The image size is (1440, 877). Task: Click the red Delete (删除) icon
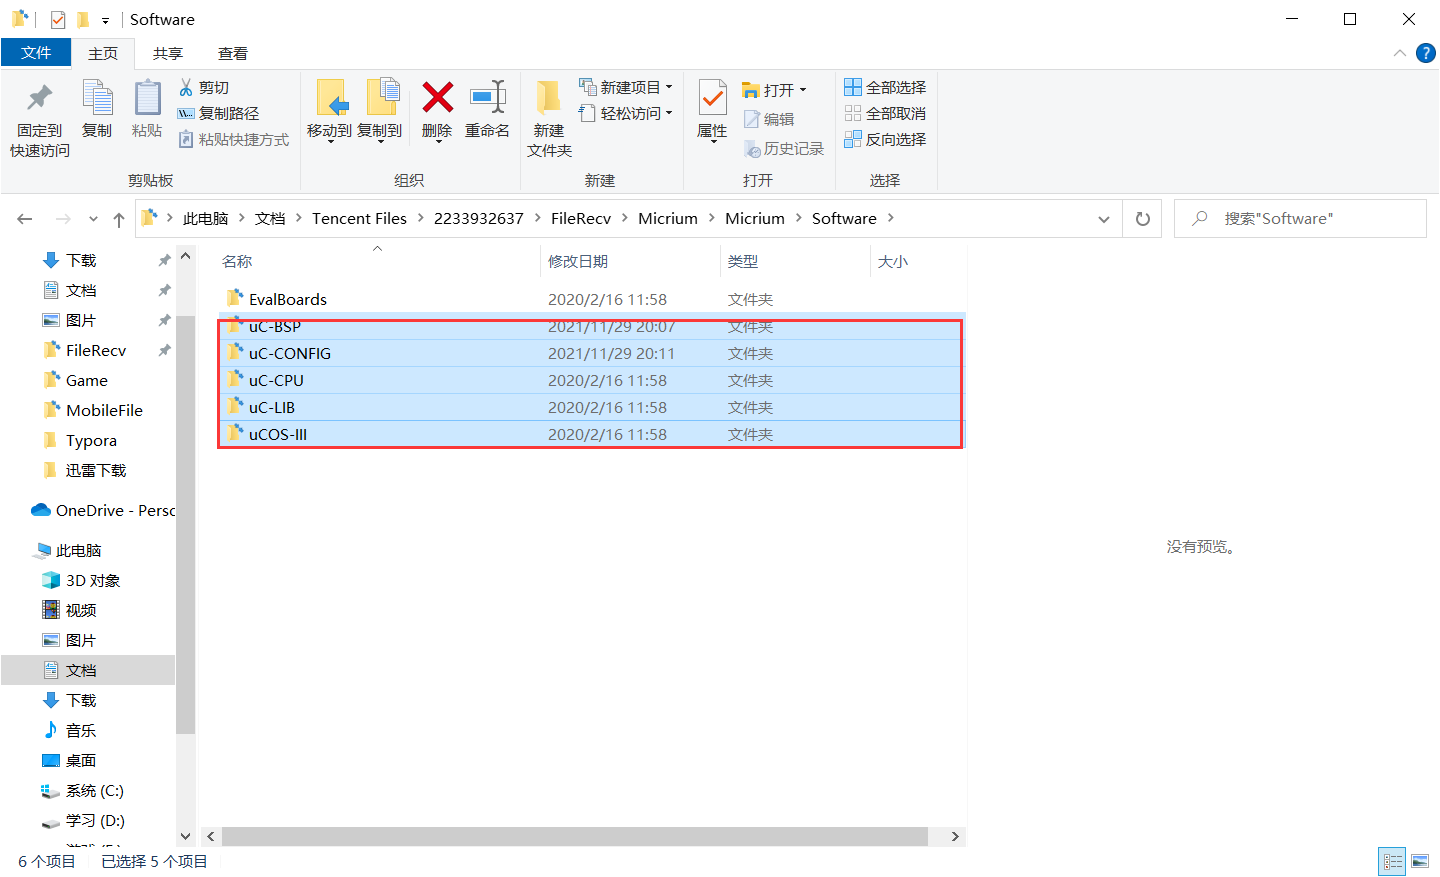point(437,98)
